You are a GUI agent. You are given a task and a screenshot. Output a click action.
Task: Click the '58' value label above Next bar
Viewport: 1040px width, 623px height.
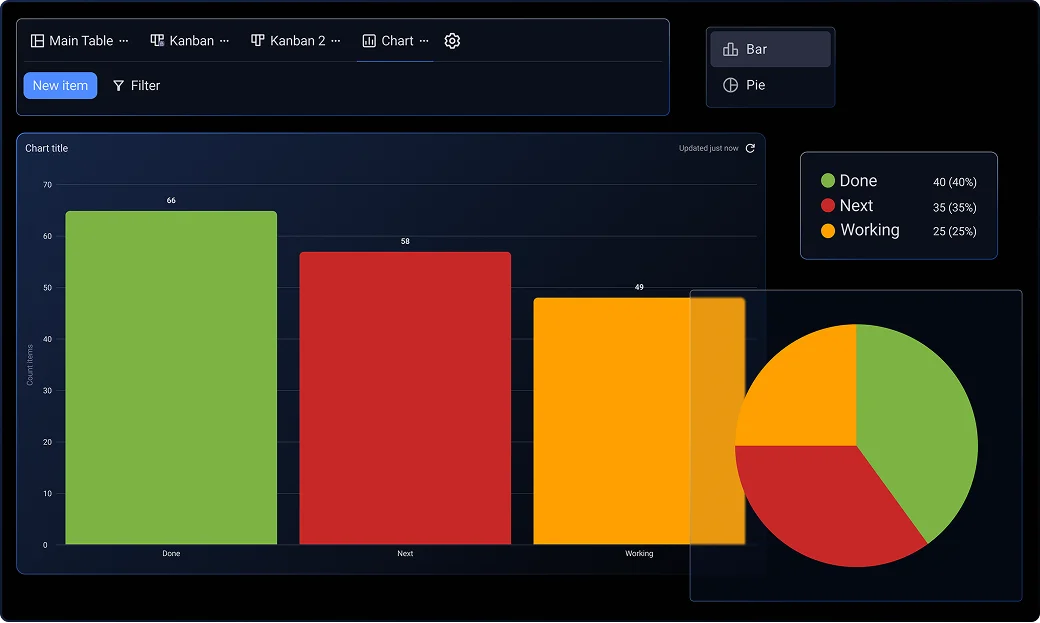click(405, 242)
